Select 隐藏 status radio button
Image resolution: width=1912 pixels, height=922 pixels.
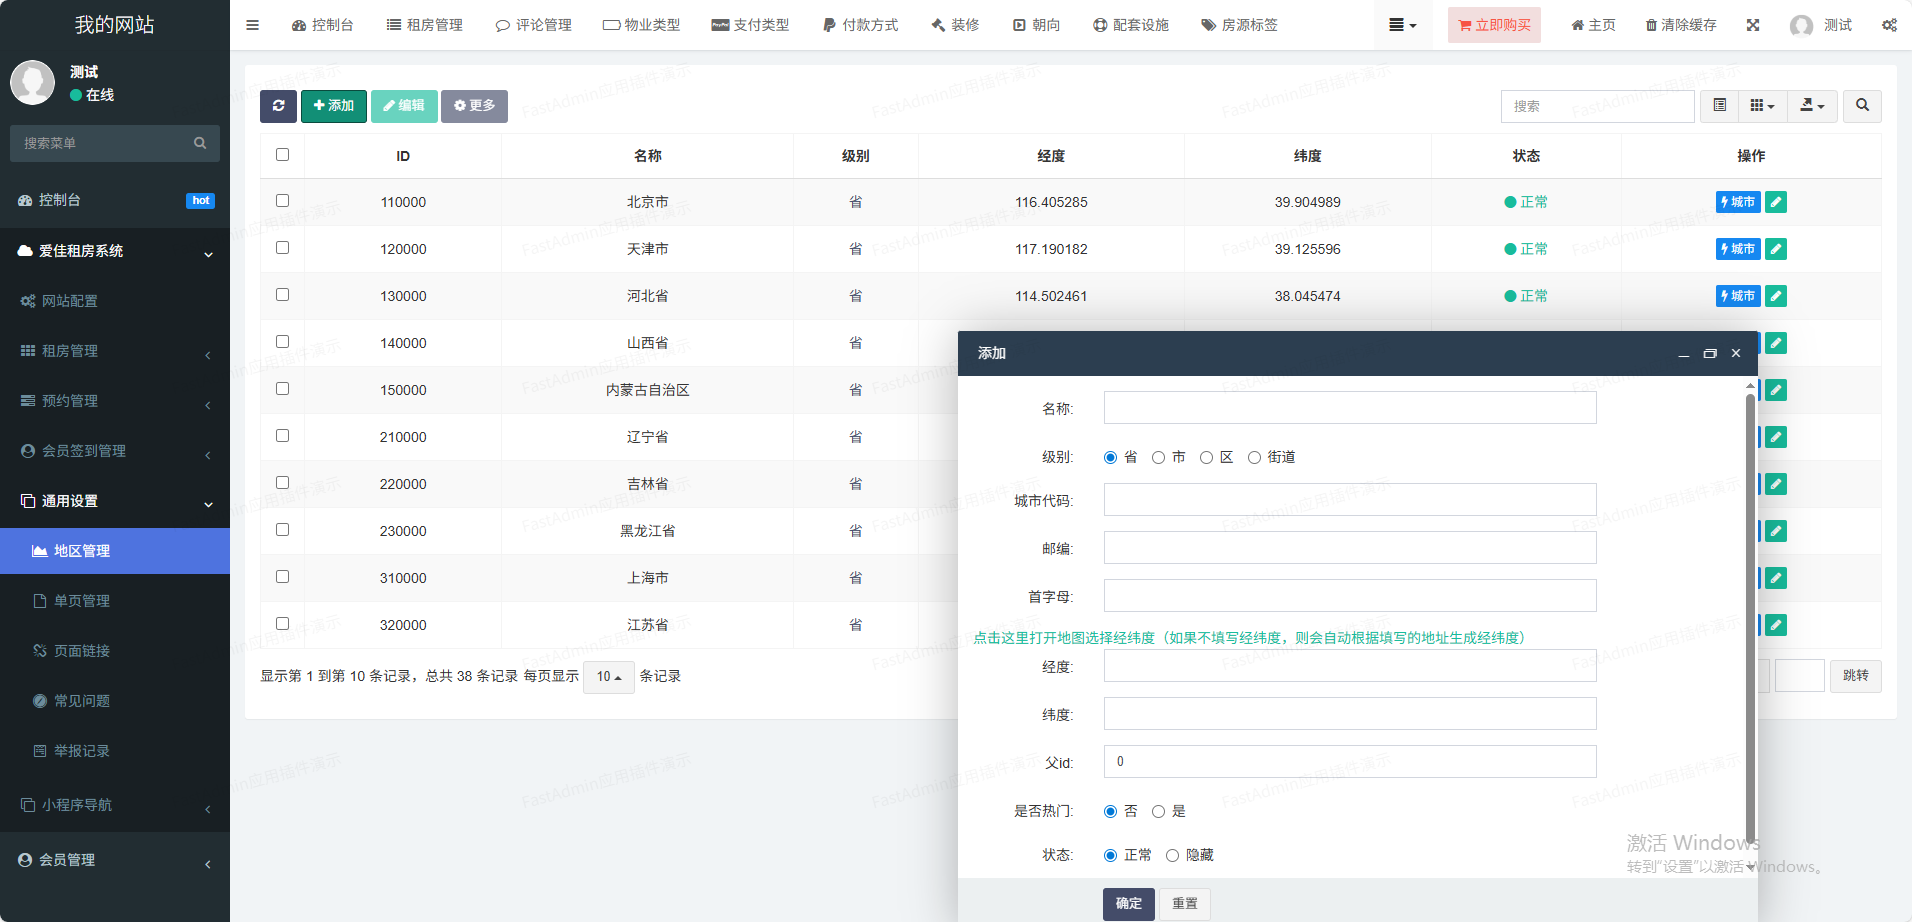coord(1172,856)
